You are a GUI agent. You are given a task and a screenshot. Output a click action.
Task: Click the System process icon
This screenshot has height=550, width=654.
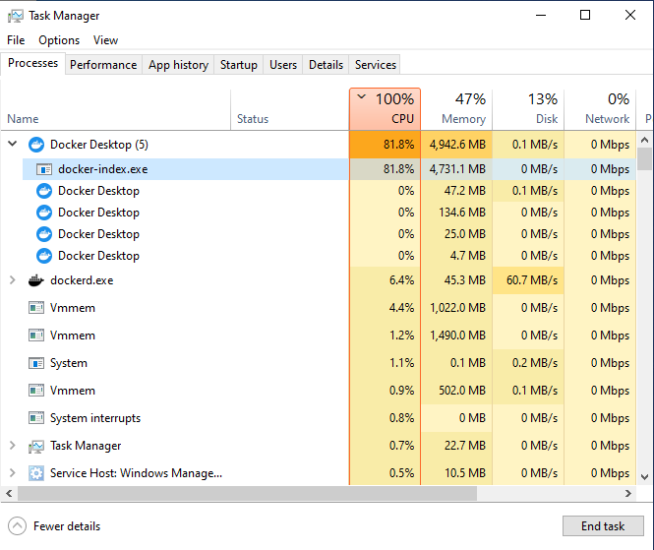tap(37, 363)
